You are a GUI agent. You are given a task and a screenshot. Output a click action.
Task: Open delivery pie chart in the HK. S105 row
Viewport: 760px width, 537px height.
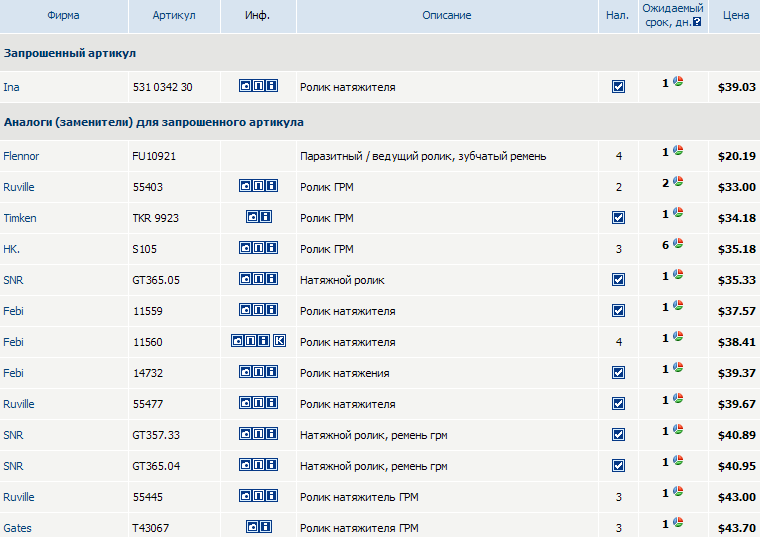pyautogui.click(x=678, y=243)
